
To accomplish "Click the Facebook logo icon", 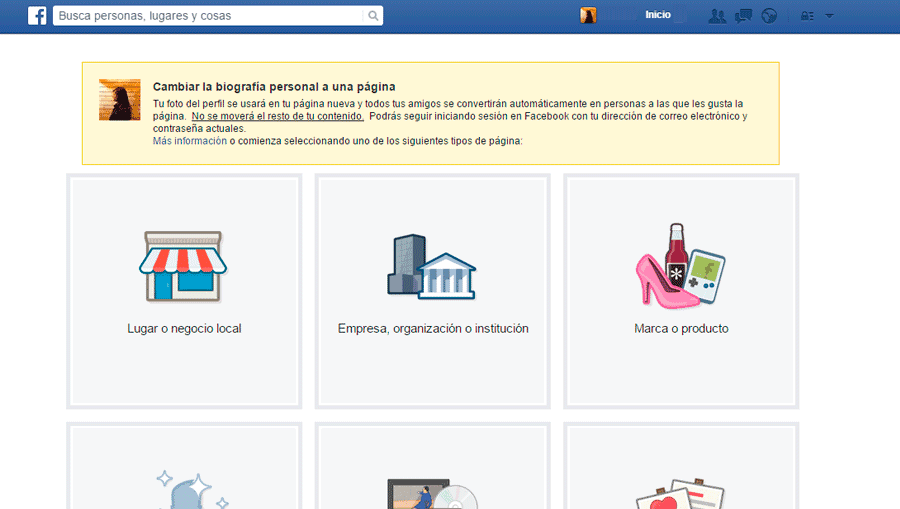I will pos(37,15).
